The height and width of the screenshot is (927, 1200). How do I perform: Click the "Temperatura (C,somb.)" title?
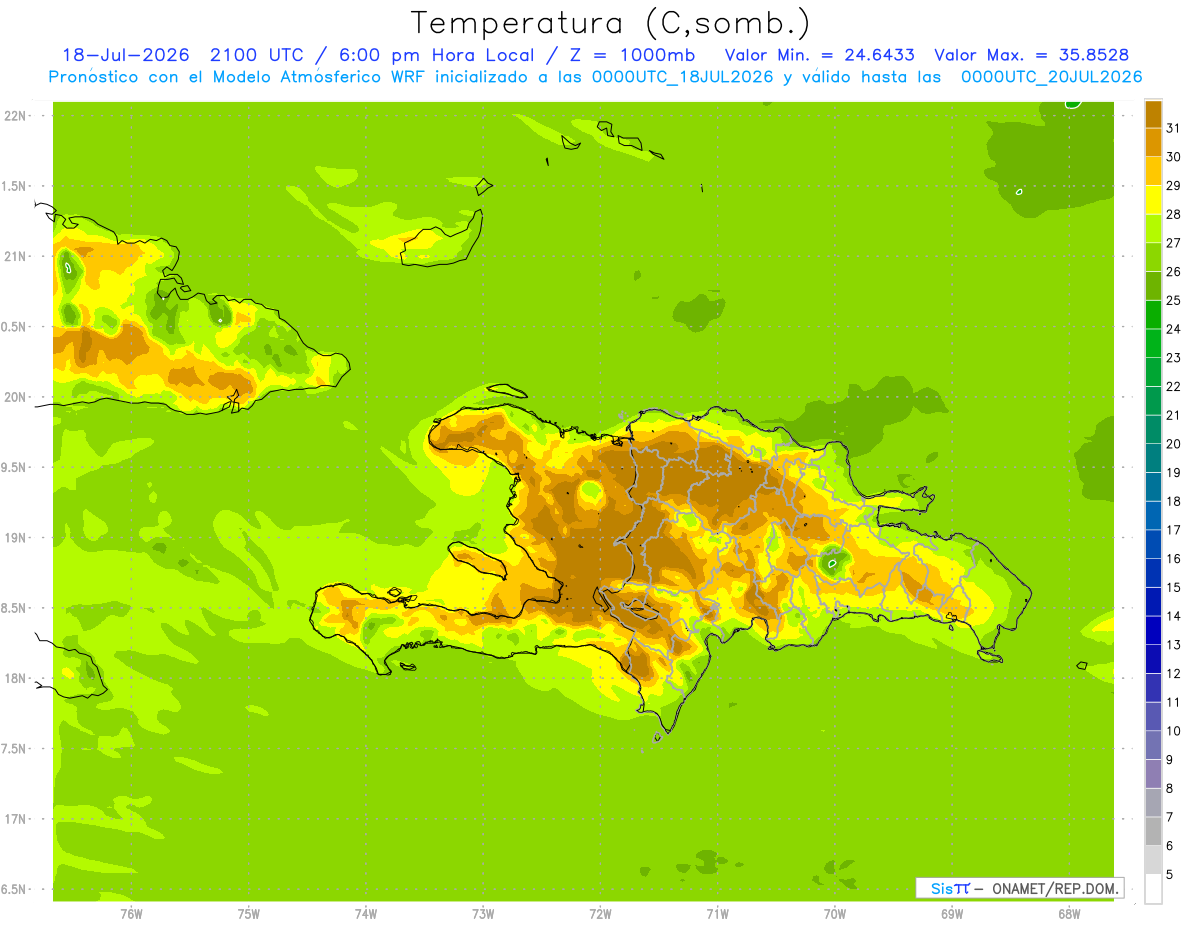click(610, 23)
